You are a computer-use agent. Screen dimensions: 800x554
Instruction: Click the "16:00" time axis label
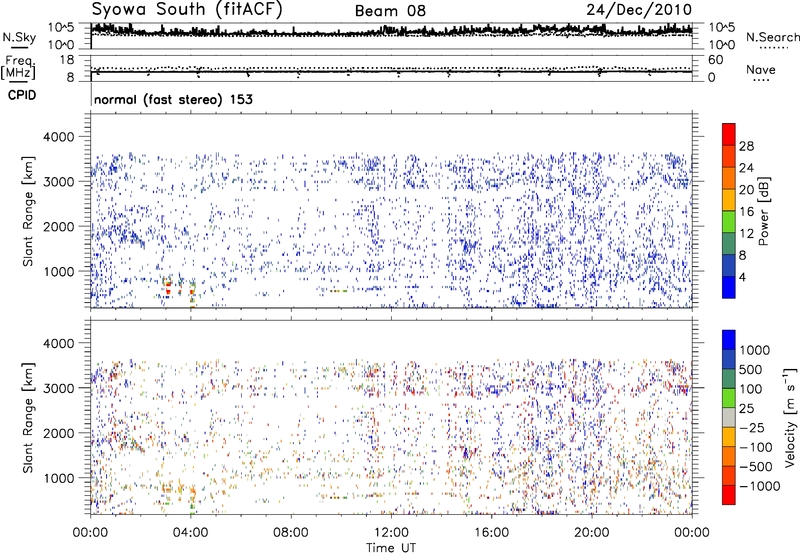pos(491,533)
